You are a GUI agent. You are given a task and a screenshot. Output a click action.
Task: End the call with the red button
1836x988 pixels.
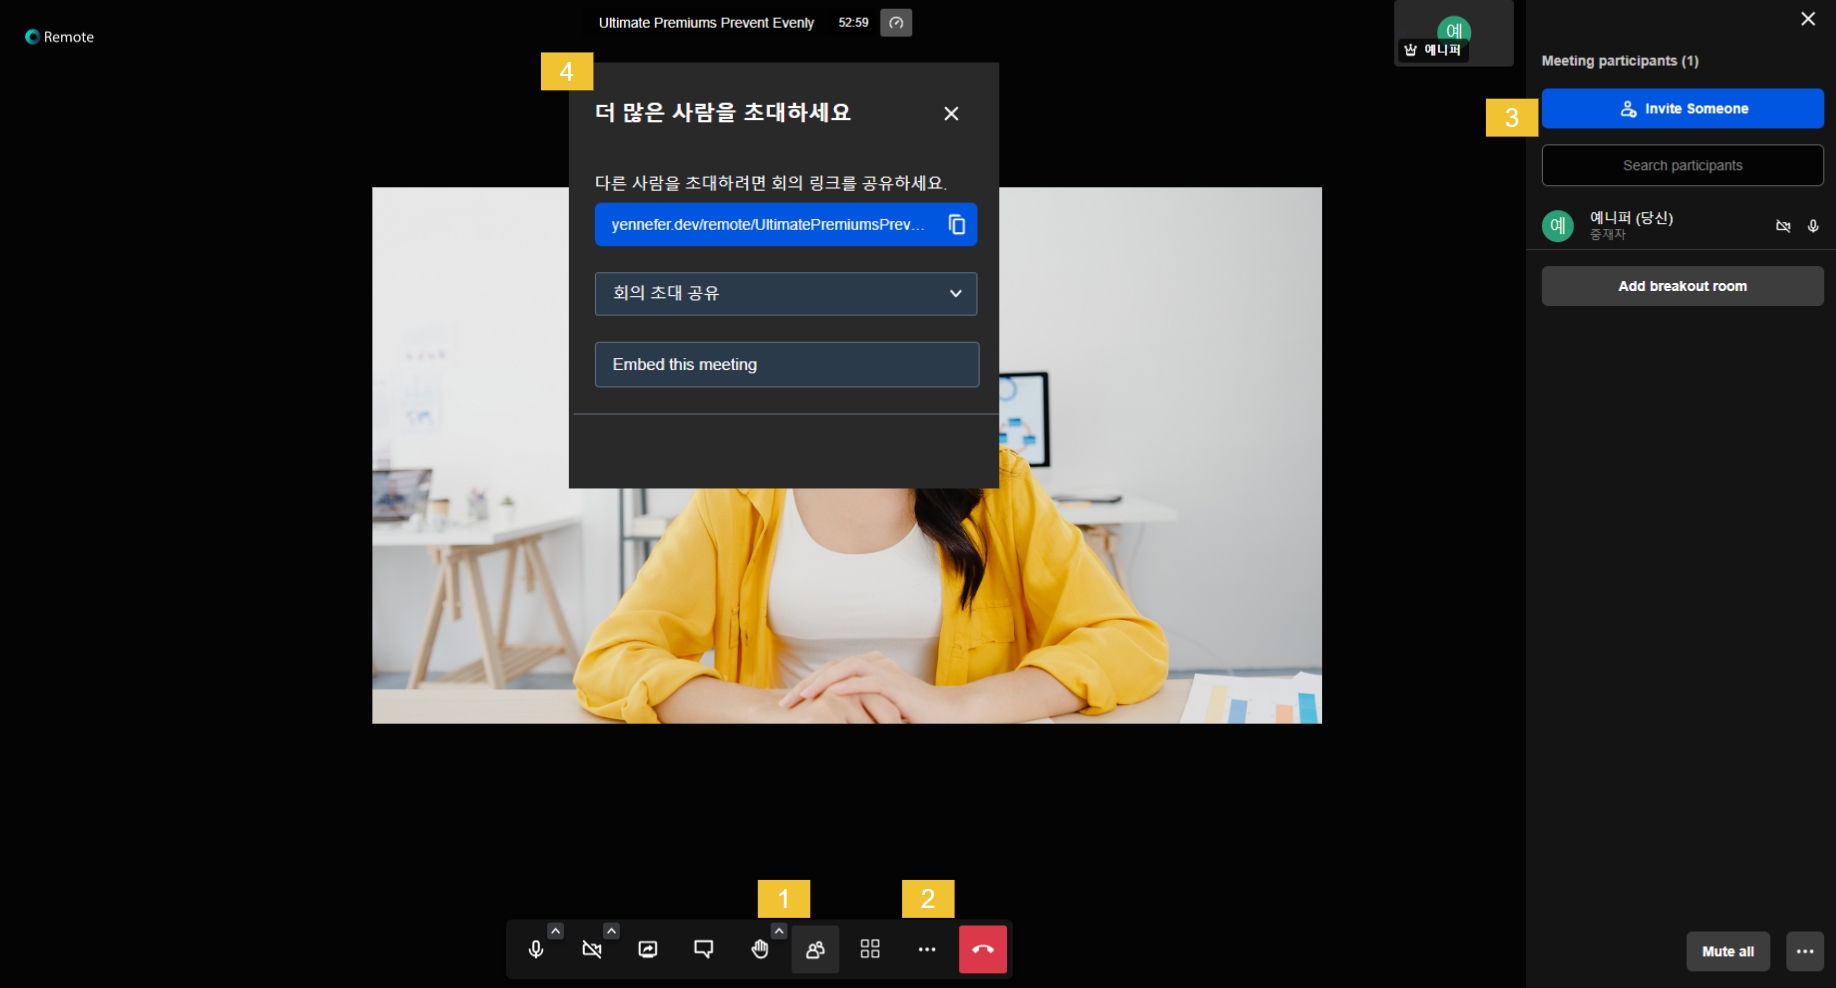point(982,949)
